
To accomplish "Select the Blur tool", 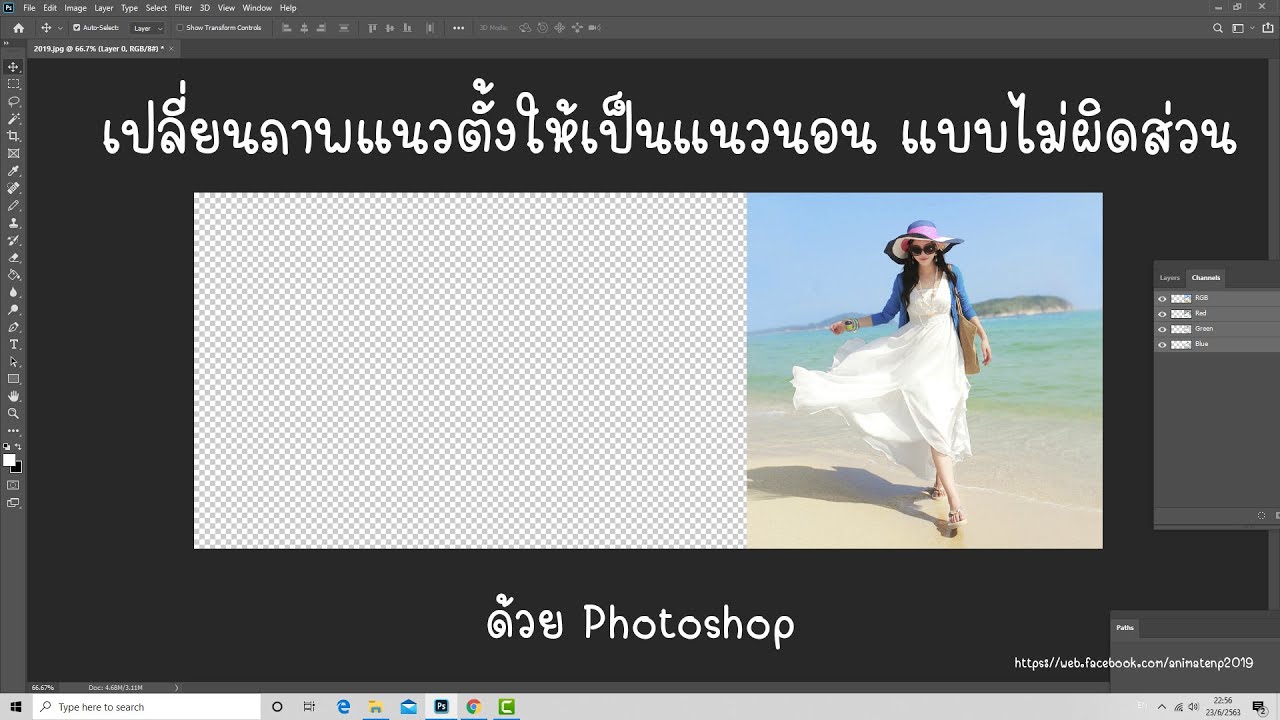I will pos(13,292).
